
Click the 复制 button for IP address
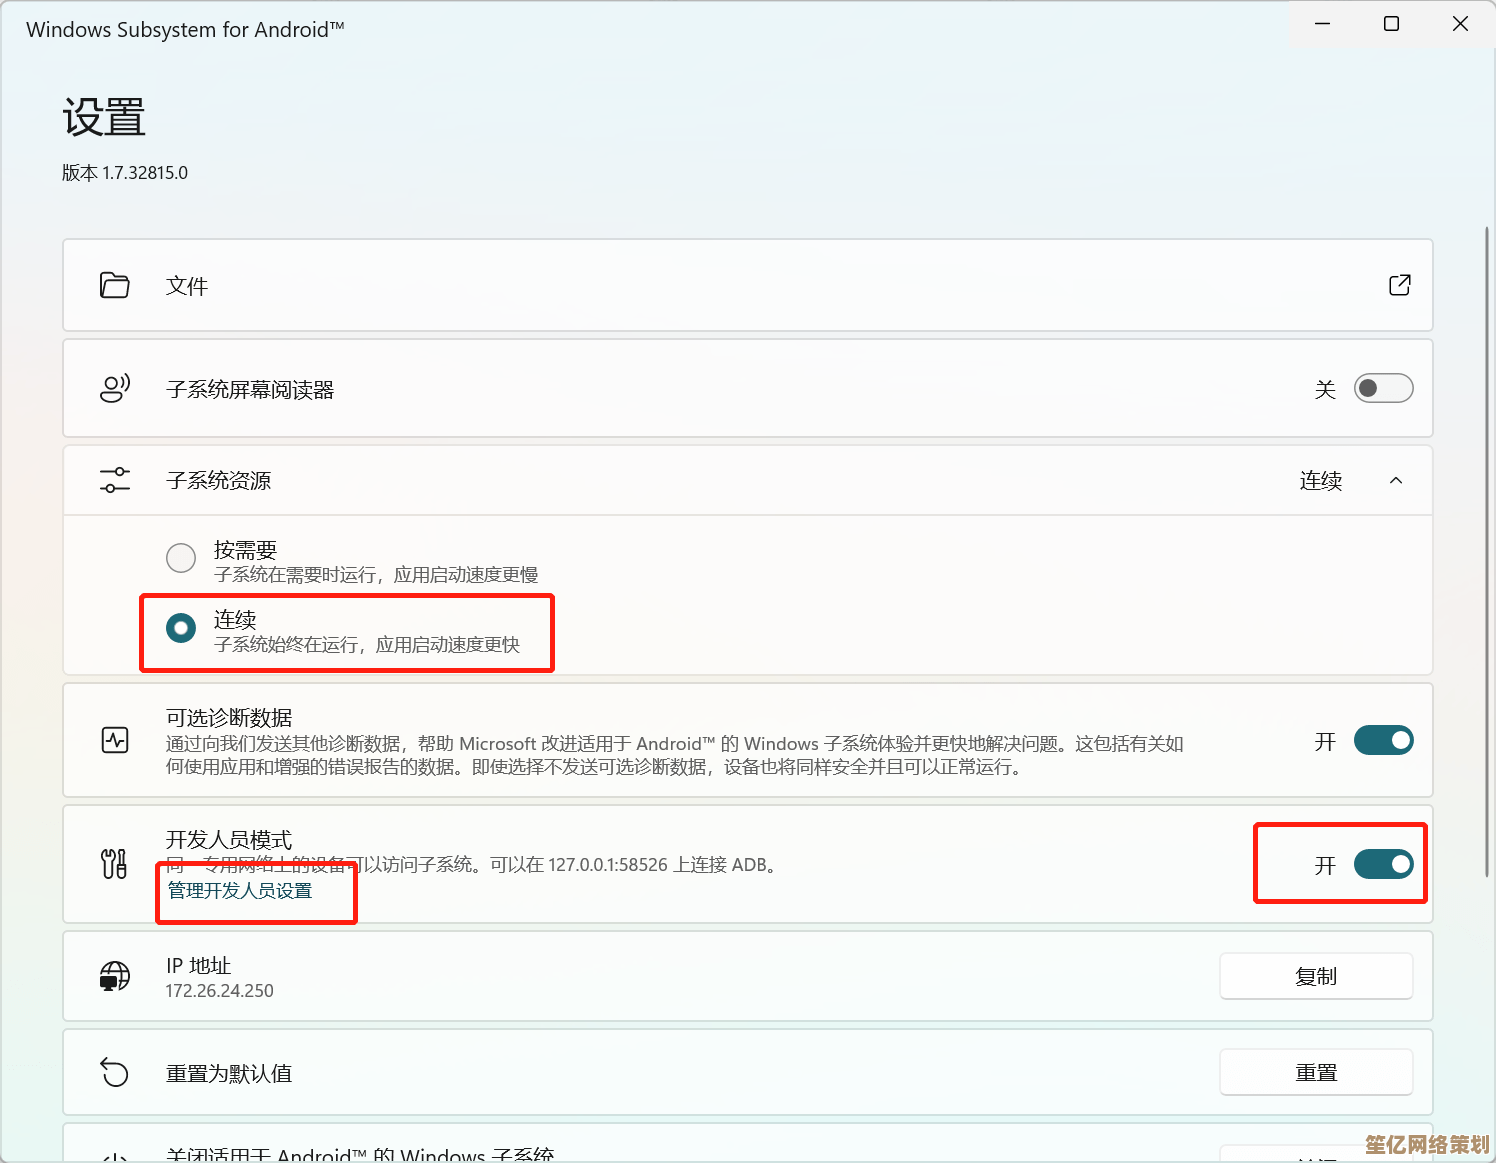pyautogui.click(x=1315, y=976)
